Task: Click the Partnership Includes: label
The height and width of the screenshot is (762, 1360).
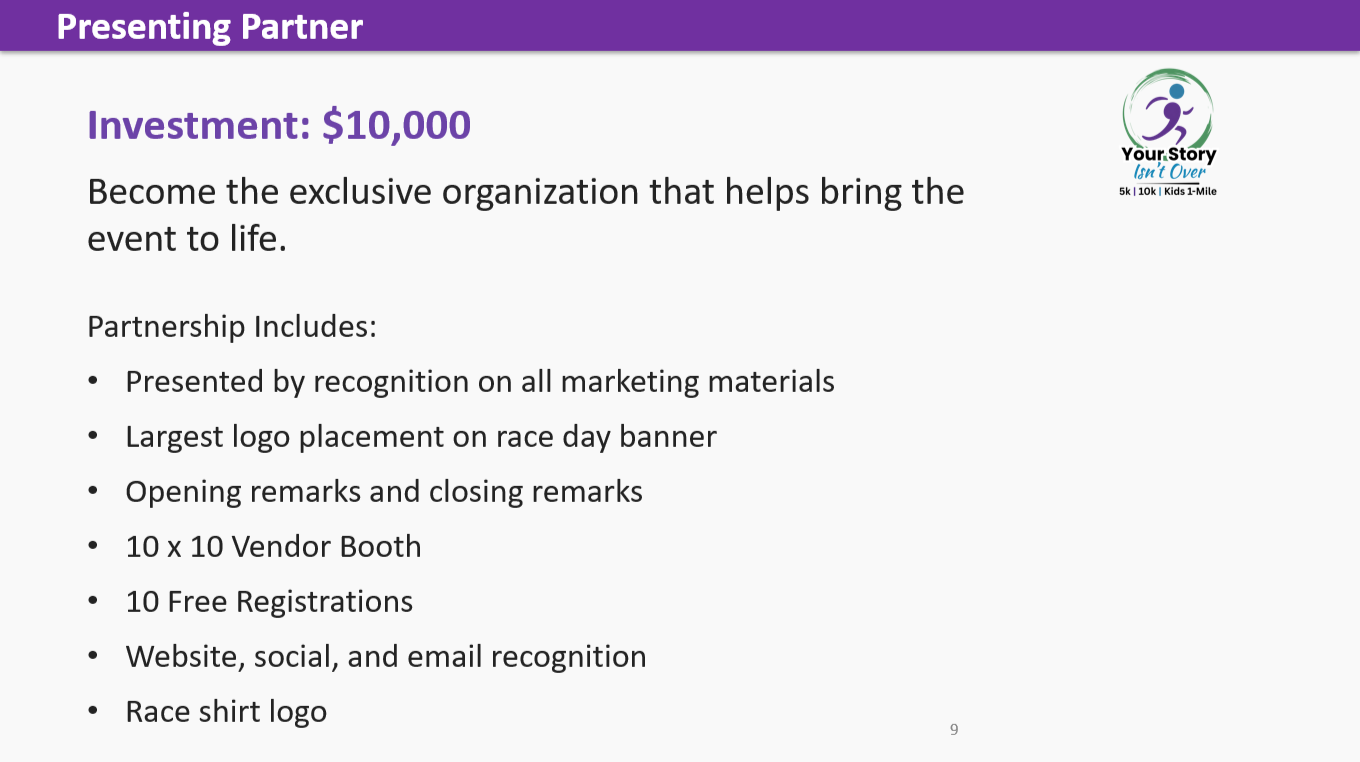Action: pos(232,327)
